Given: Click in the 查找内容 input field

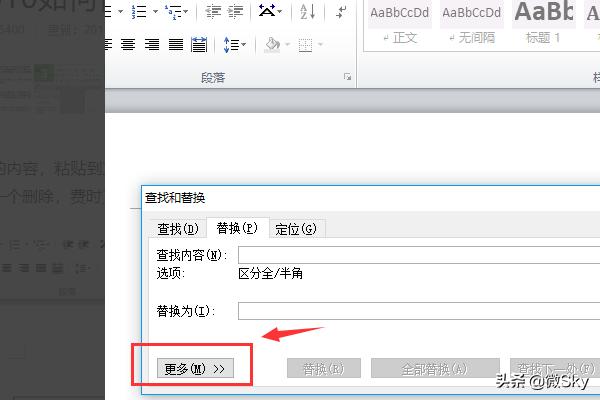Looking at the screenshot, I should point(418,255).
